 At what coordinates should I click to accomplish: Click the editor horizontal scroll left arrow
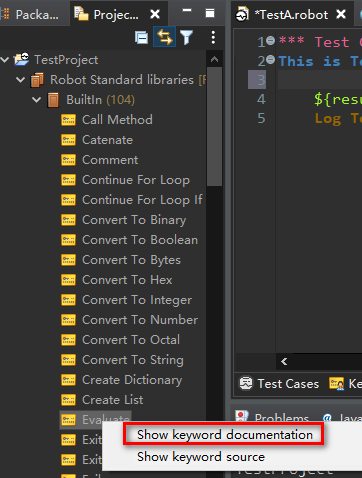pyautogui.click(x=284, y=361)
